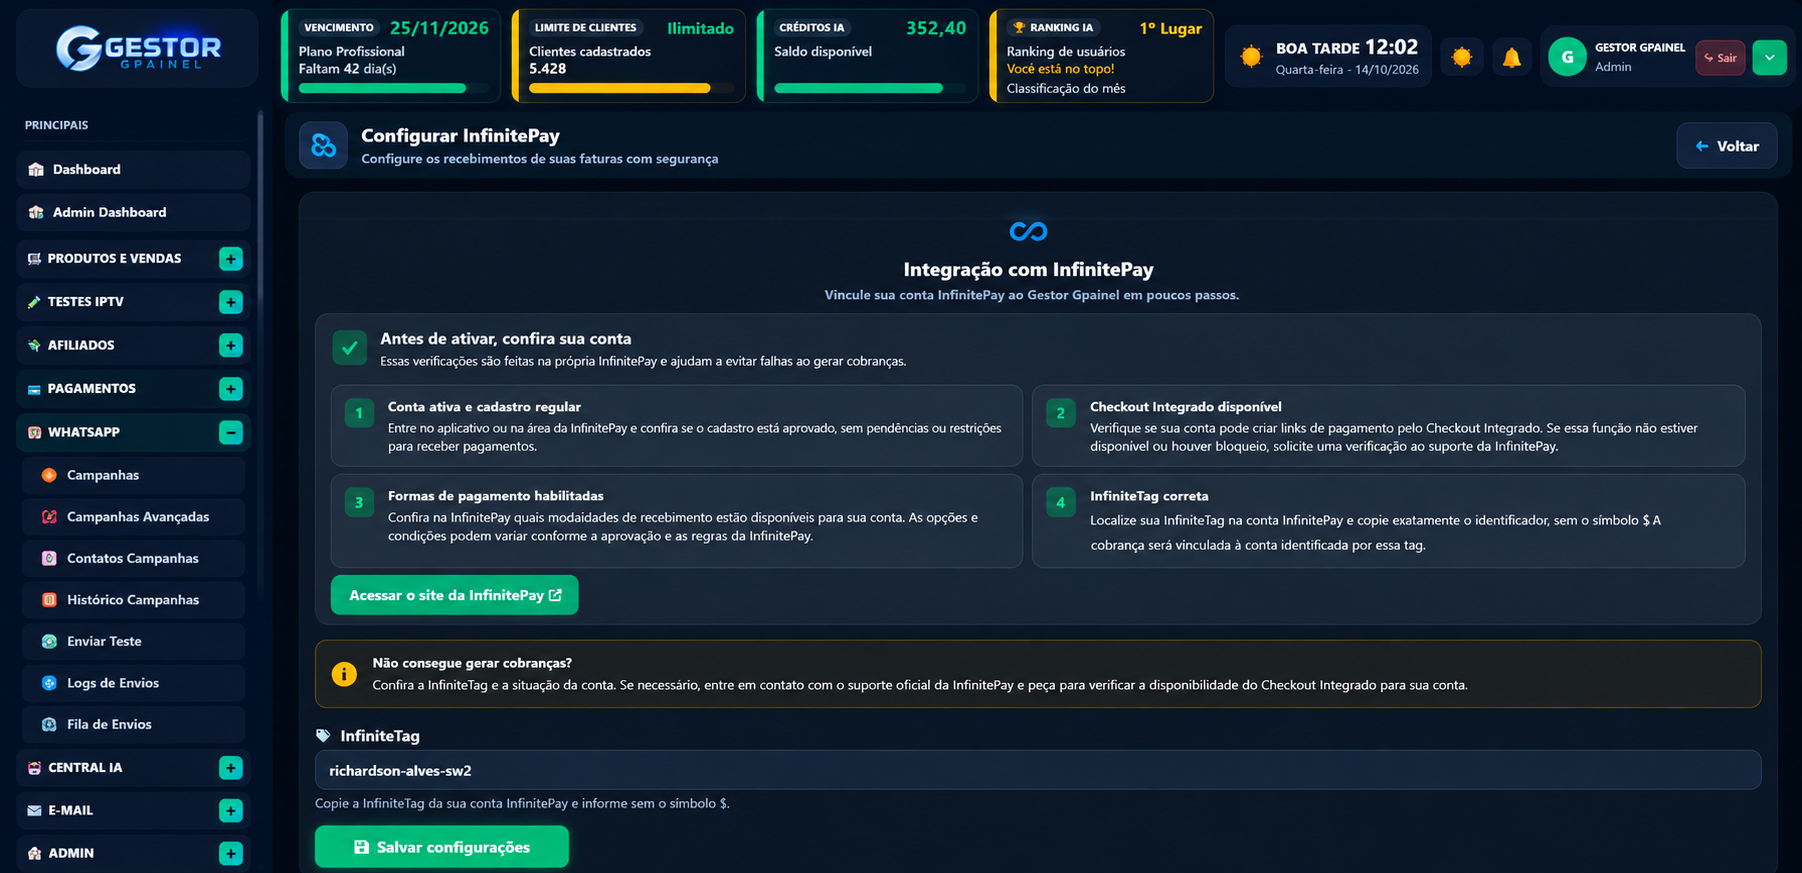Open the notifications bell

(x=1511, y=57)
